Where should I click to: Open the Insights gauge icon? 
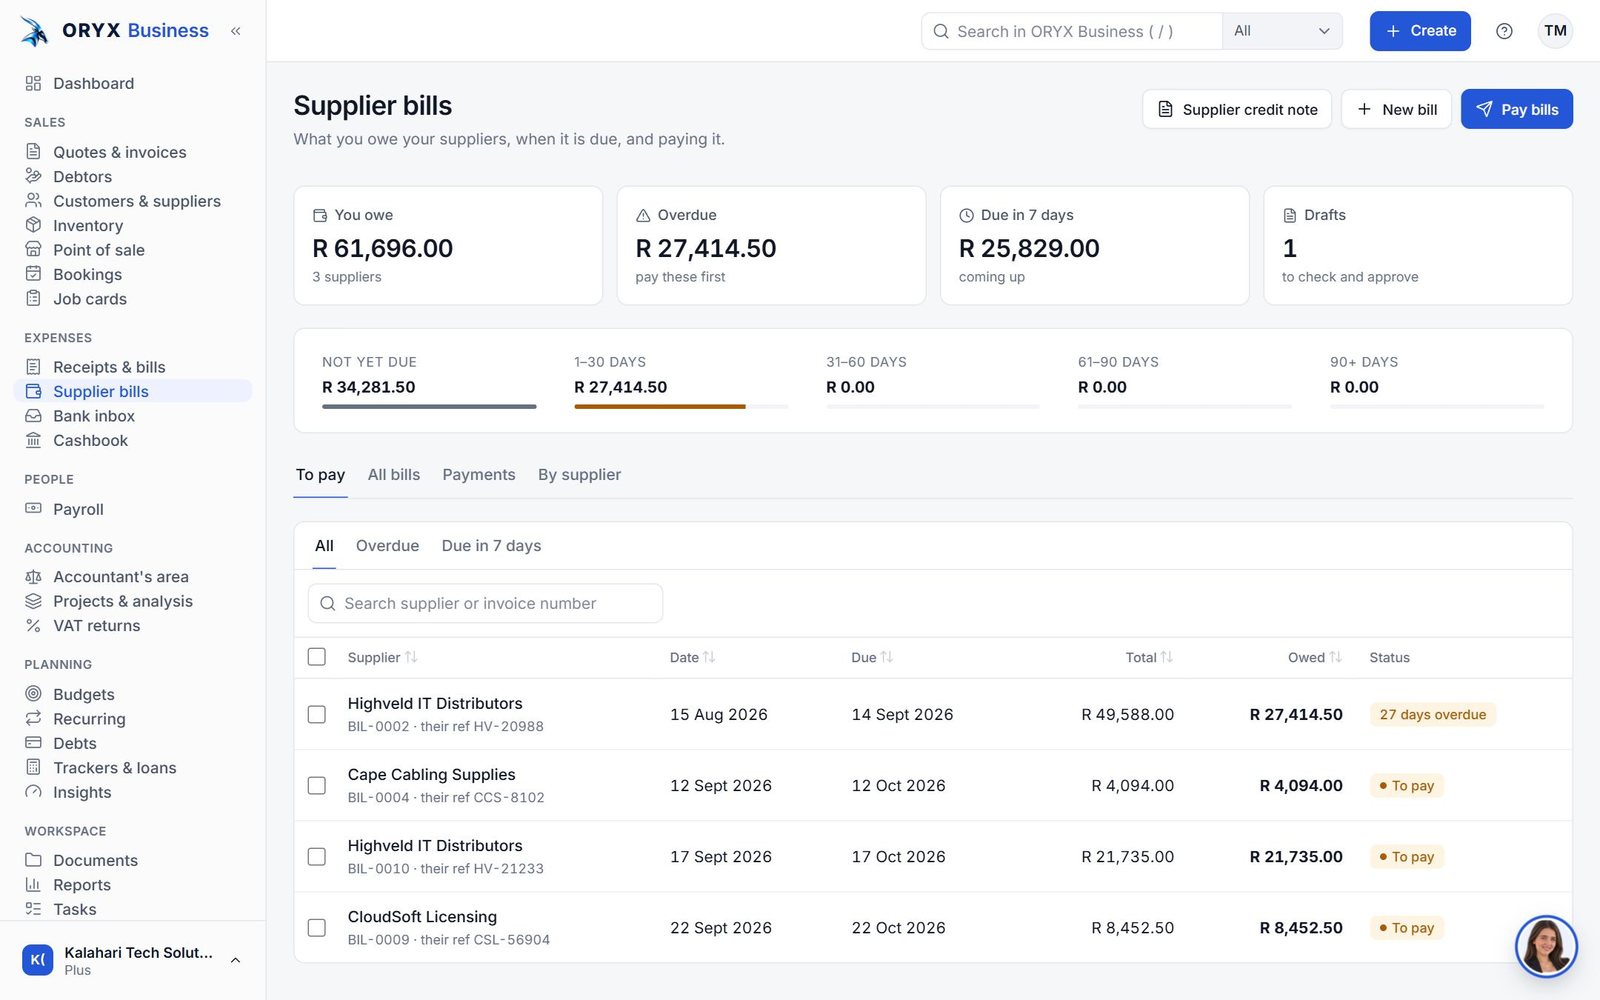tap(33, 792)
